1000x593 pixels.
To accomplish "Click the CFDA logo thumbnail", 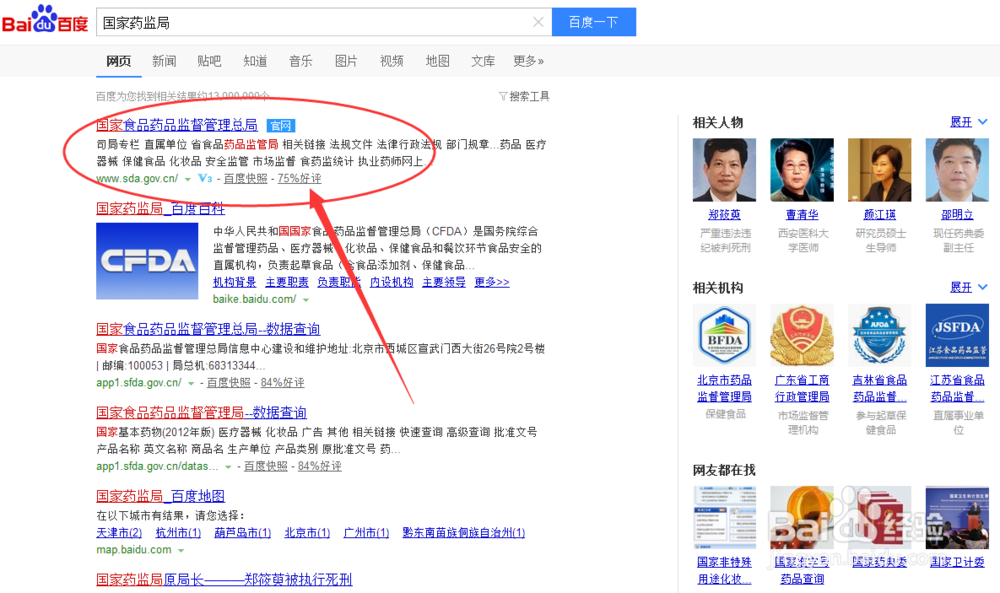I will [x=147, y=261].
